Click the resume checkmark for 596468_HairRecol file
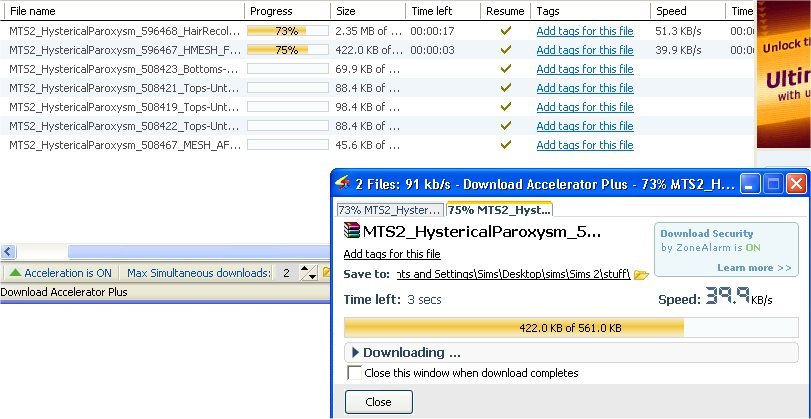811x419 pixels. coord(506,31)
